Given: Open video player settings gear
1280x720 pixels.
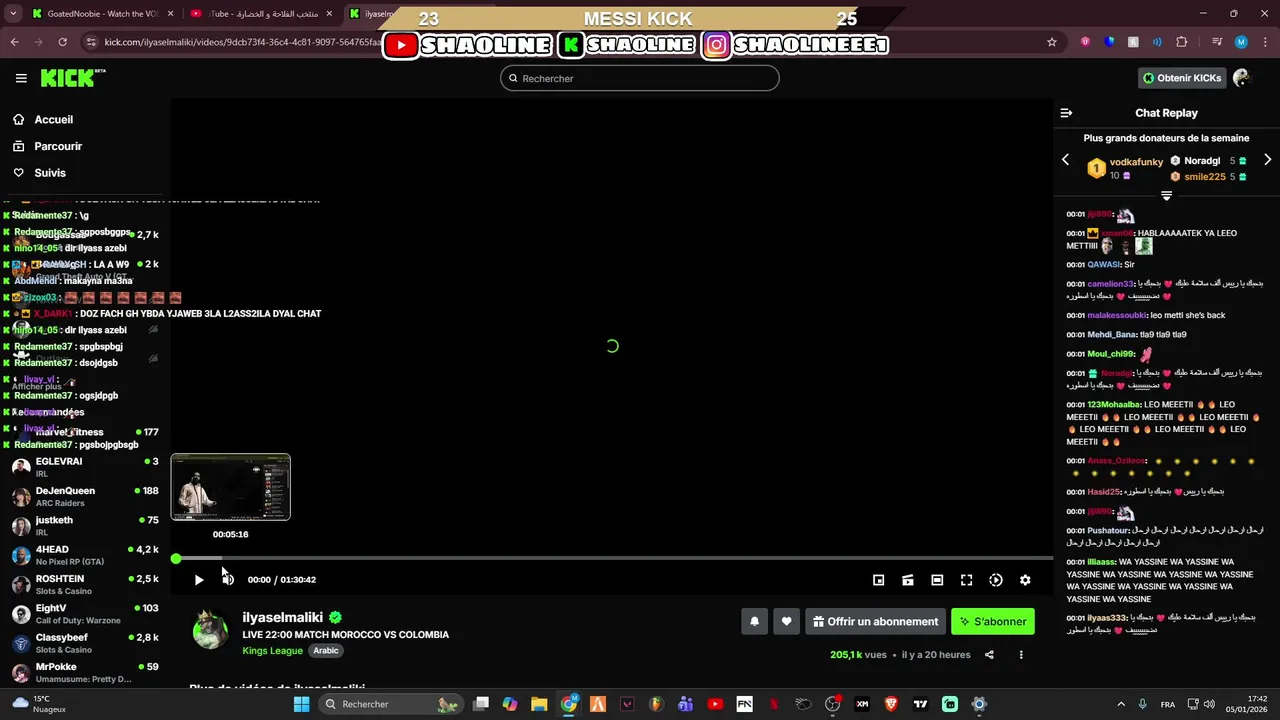Looking at the screenshot, I should point(1025,580).
